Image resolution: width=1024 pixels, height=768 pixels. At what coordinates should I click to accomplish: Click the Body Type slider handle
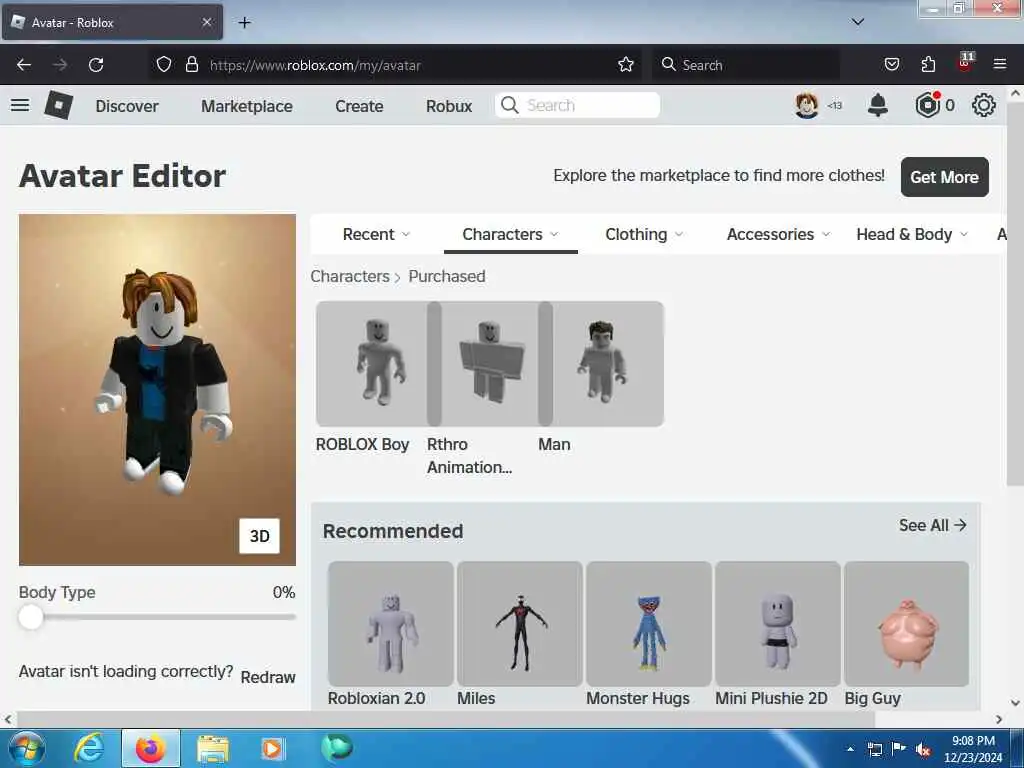tap(31, 616)
